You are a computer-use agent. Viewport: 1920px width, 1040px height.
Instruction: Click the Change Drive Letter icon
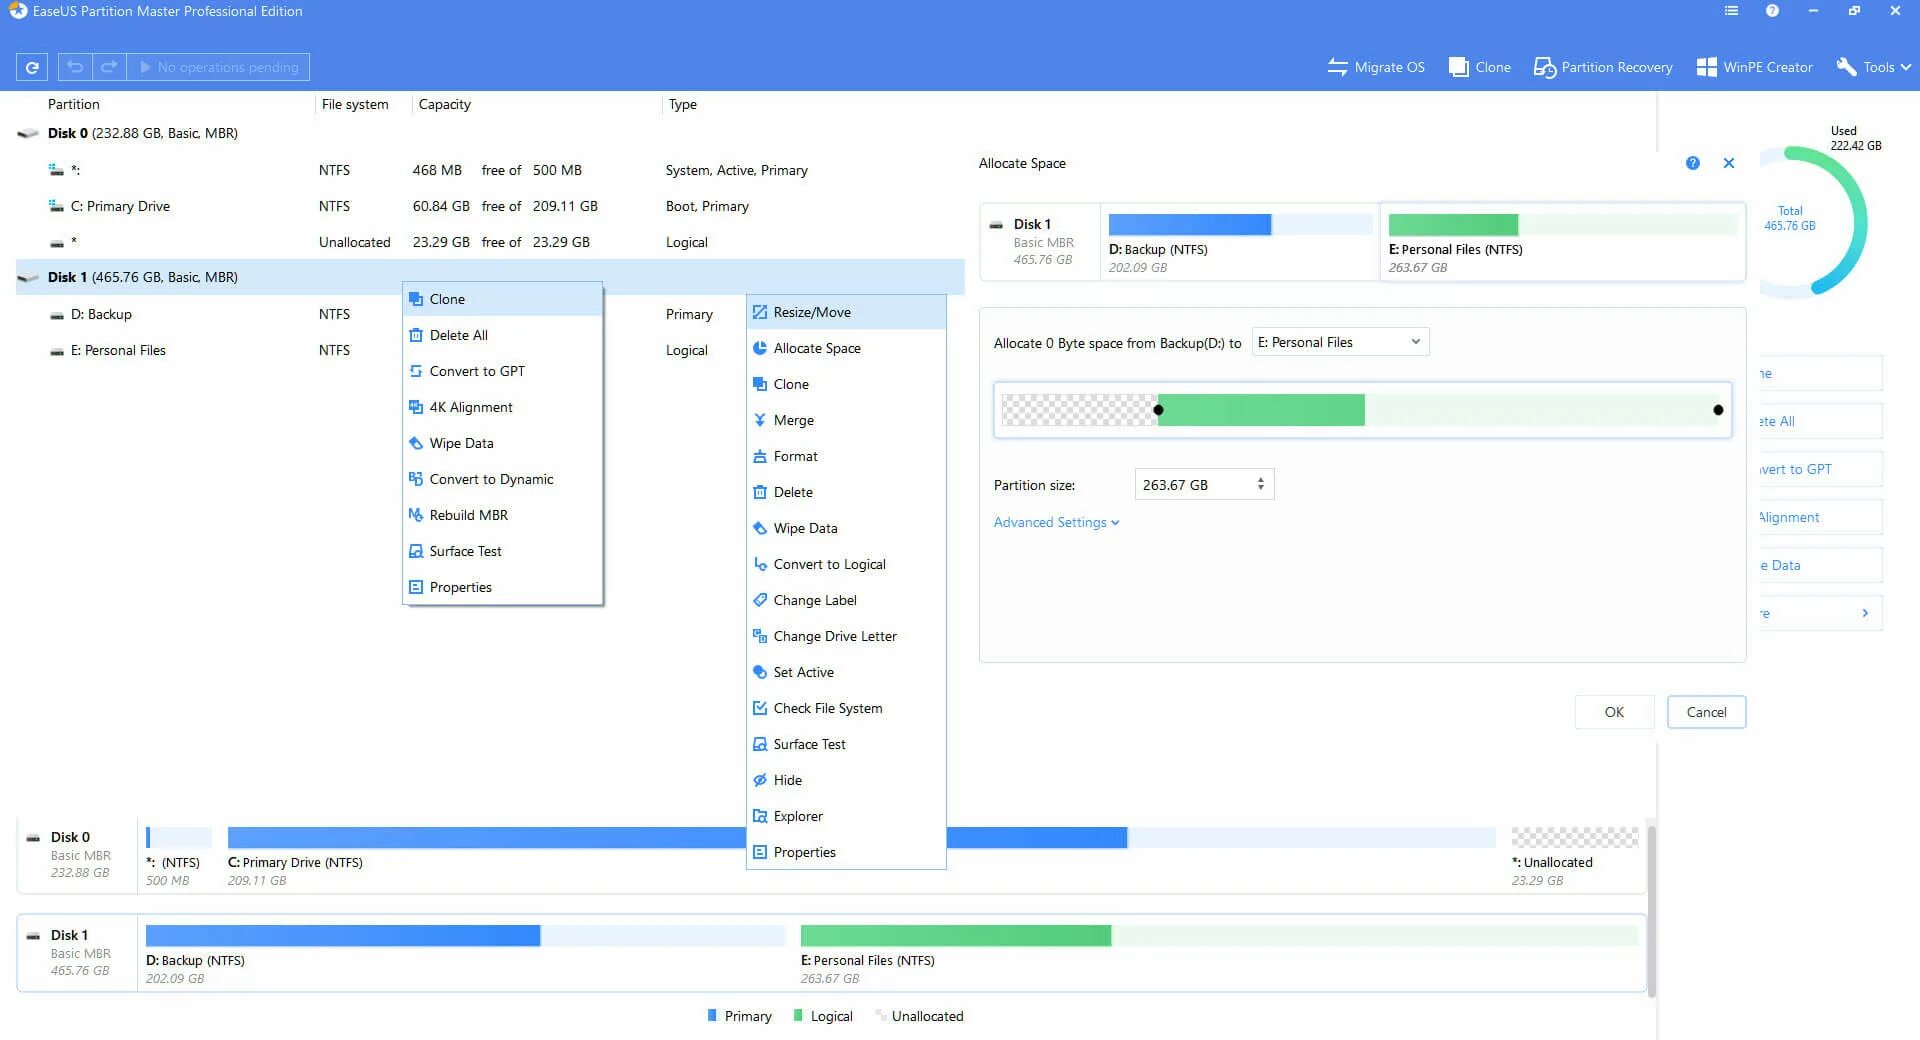pos(760,636)
